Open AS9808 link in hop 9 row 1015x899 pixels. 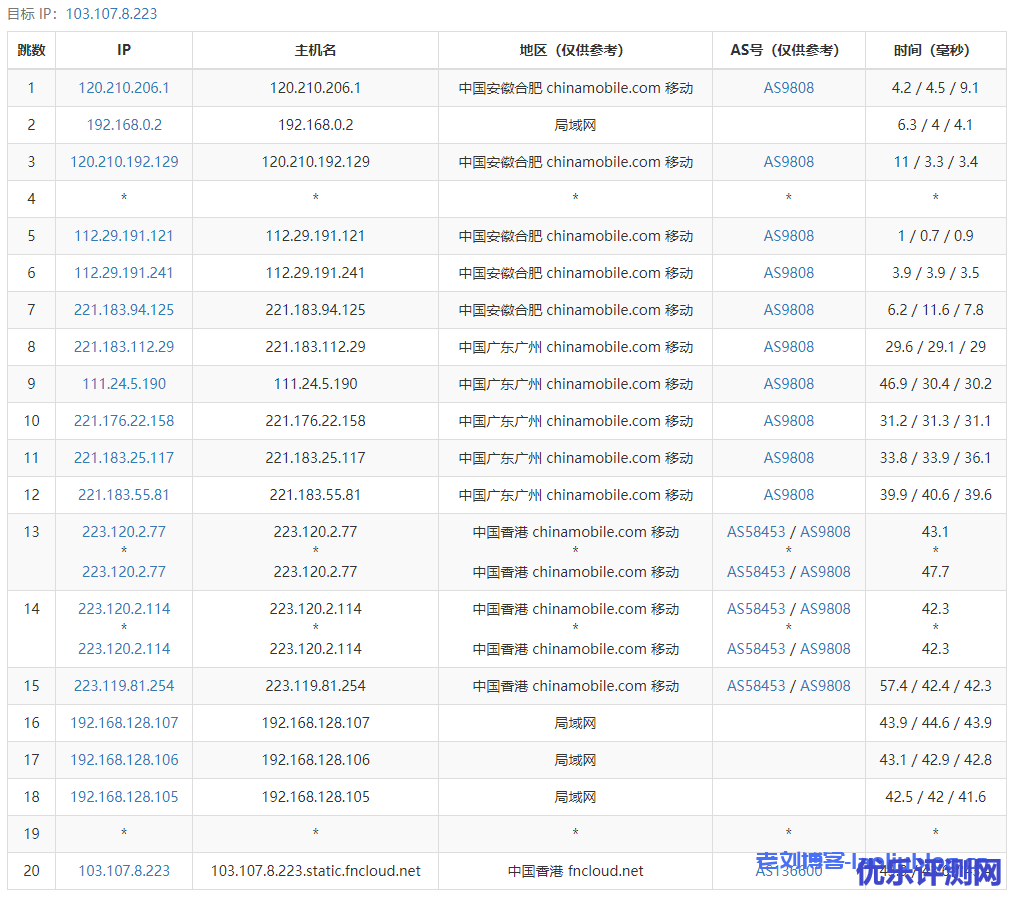788,384
